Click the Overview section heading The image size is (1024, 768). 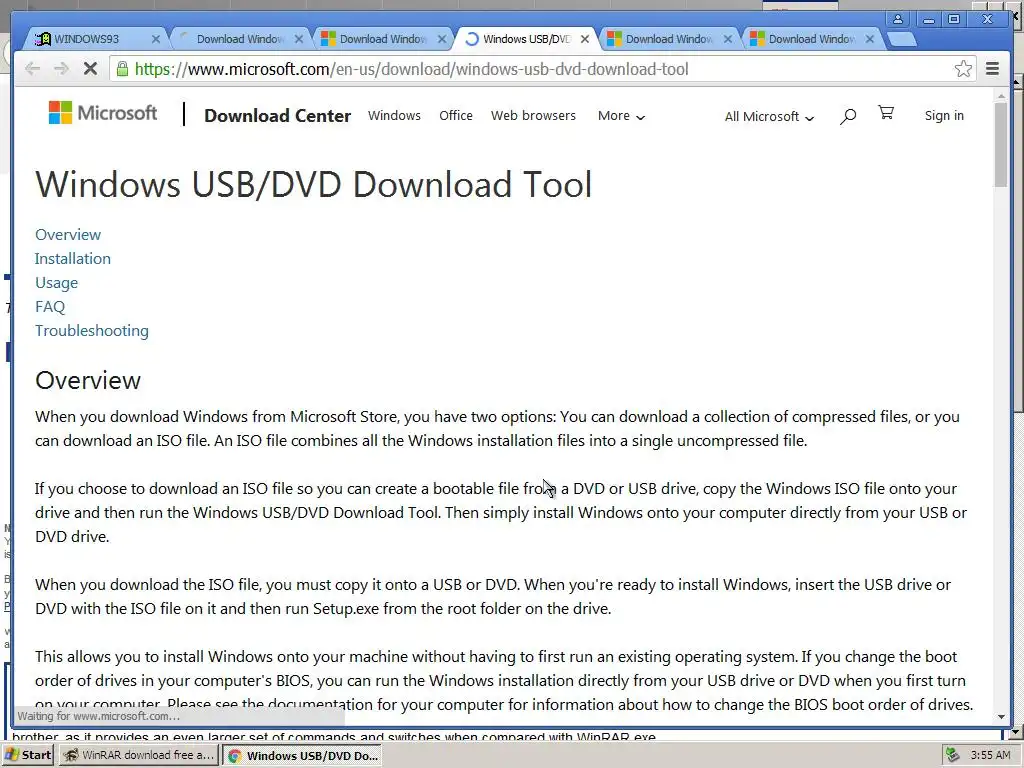click(88, 380)
